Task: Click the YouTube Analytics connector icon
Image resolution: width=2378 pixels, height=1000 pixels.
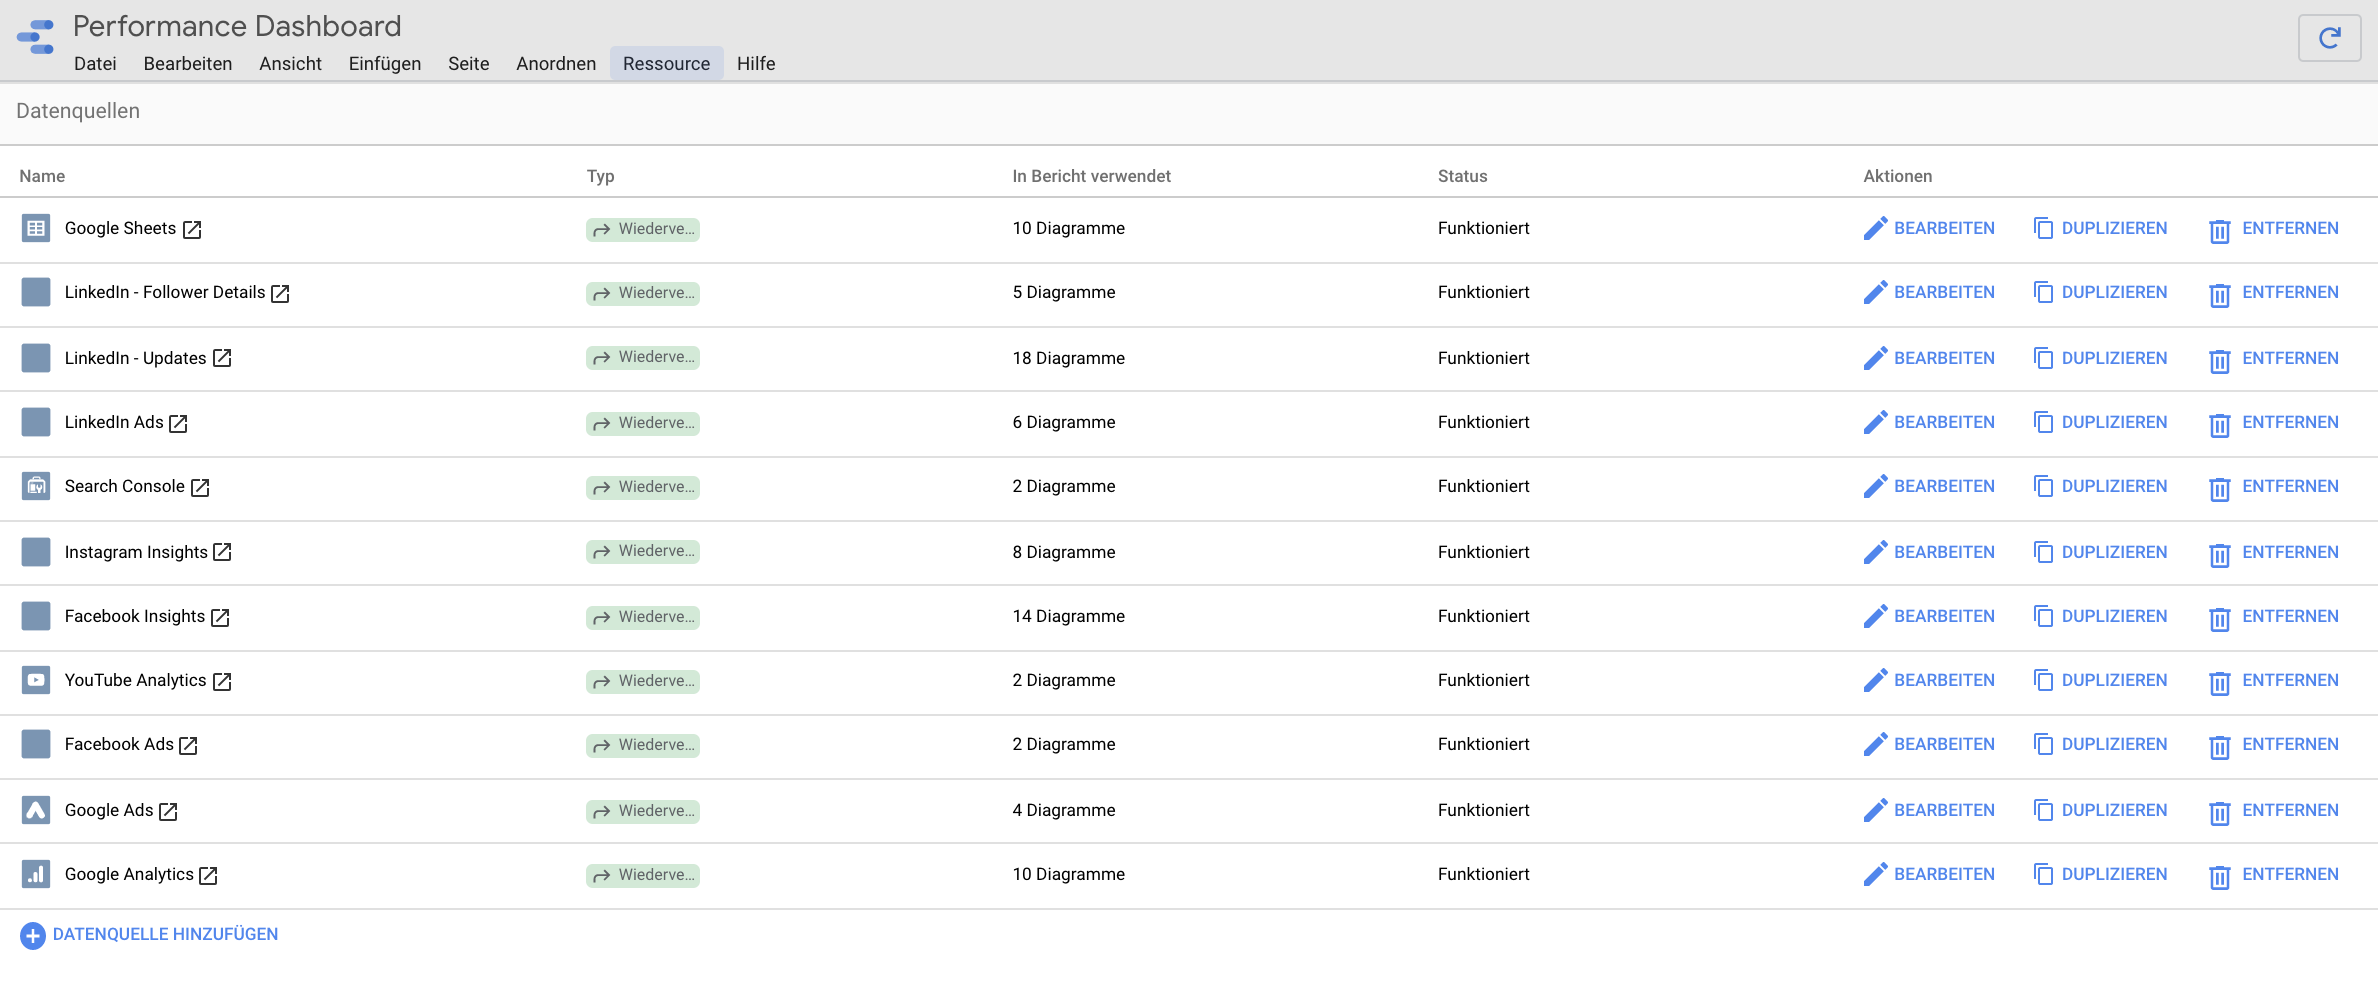Action: tap(36, 680)
